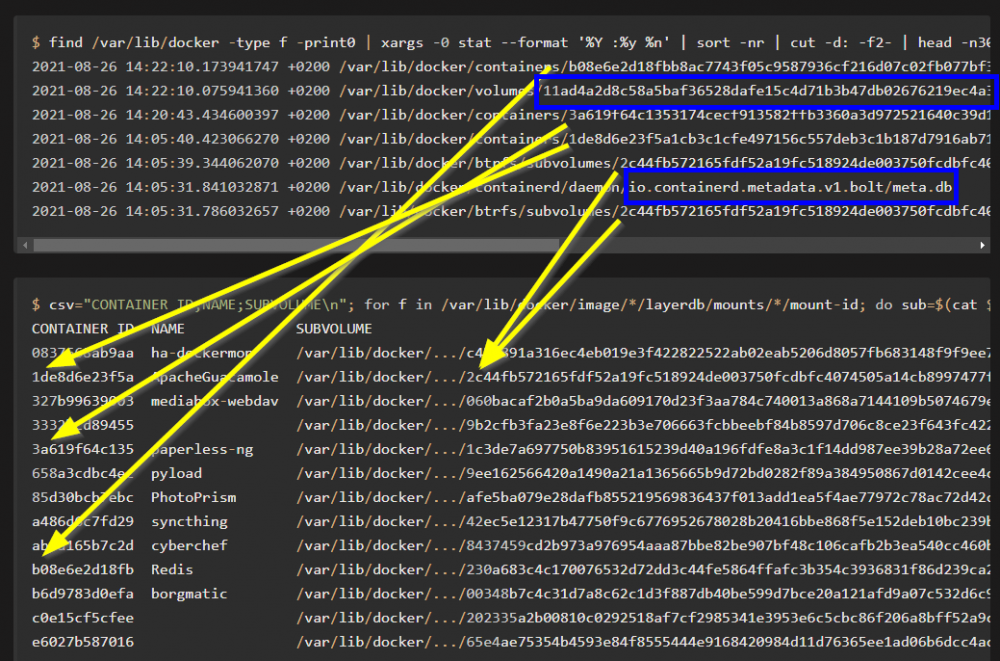Click the syncthing container name
Viewport: 1000px width, 661px height.
tap(189, 521)
